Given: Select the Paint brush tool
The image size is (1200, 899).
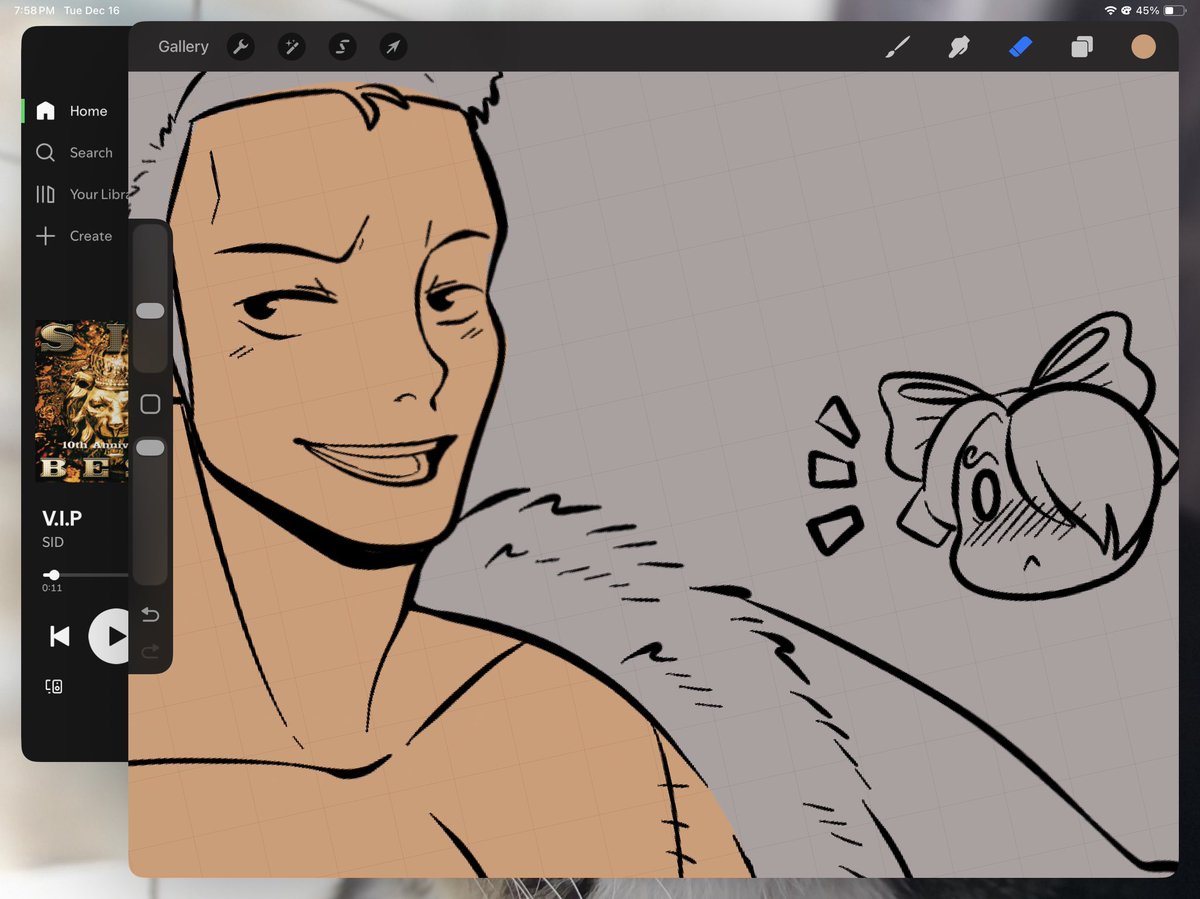Looking at the screenshot, I should 898,46.
